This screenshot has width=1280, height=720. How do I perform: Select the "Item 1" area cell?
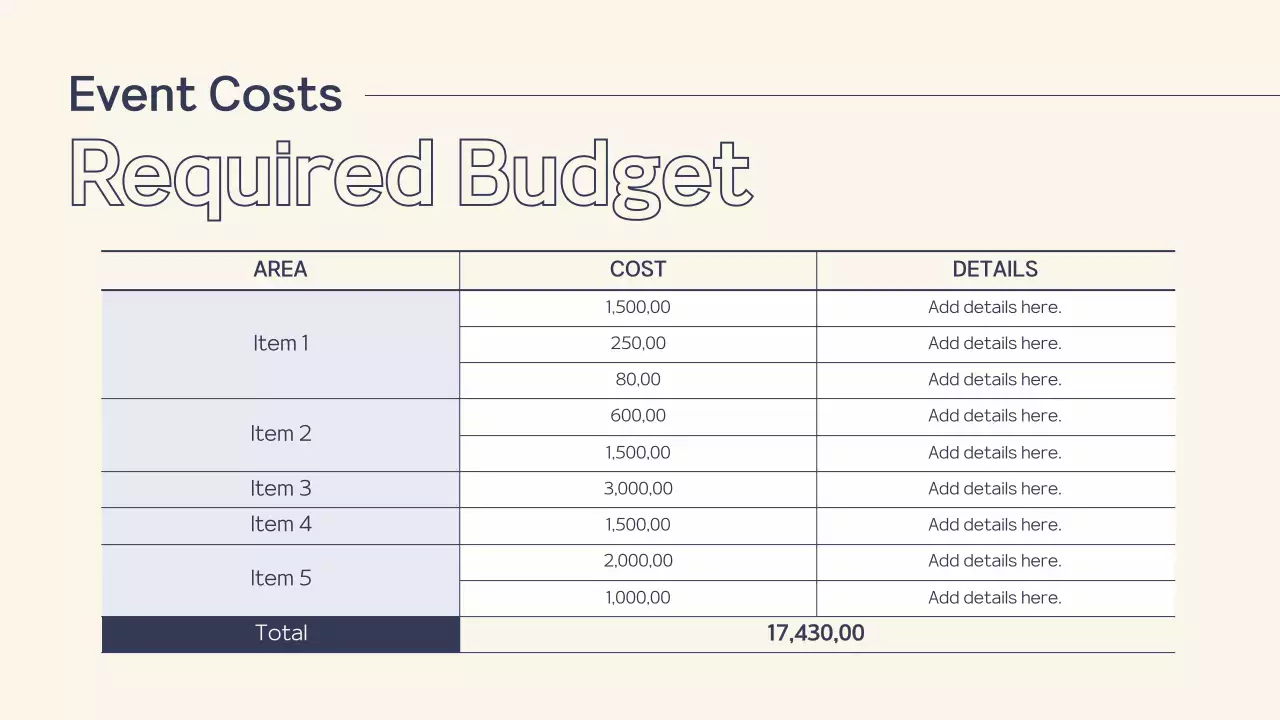click(x=280, y=343)
